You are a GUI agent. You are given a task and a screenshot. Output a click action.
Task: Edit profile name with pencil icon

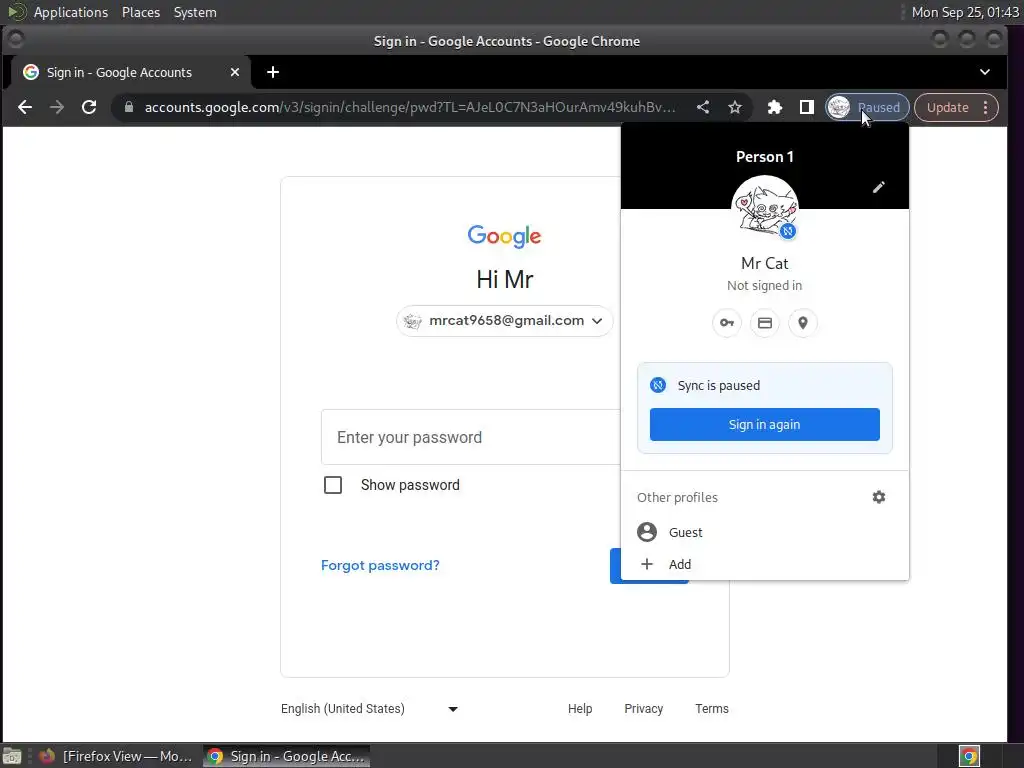[x=878, y=187]
